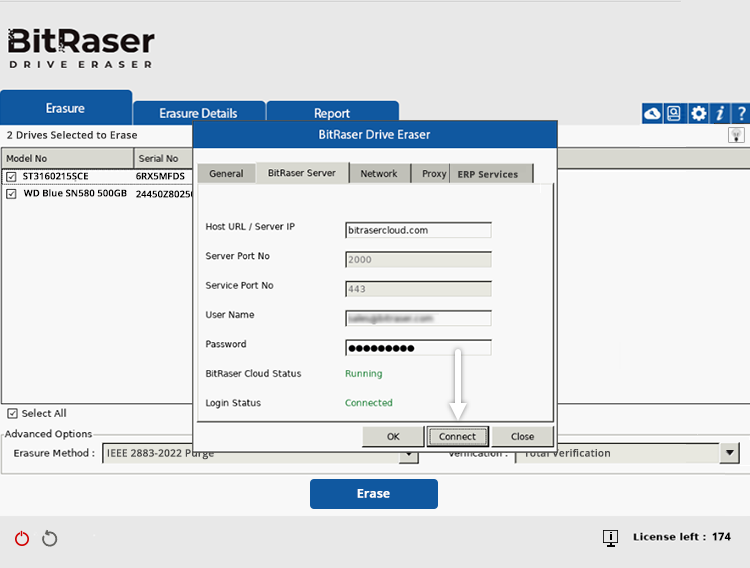Click the light bulb icon
Screen dimensions: 750x568
pyautogui.click(x=736, y=135)
